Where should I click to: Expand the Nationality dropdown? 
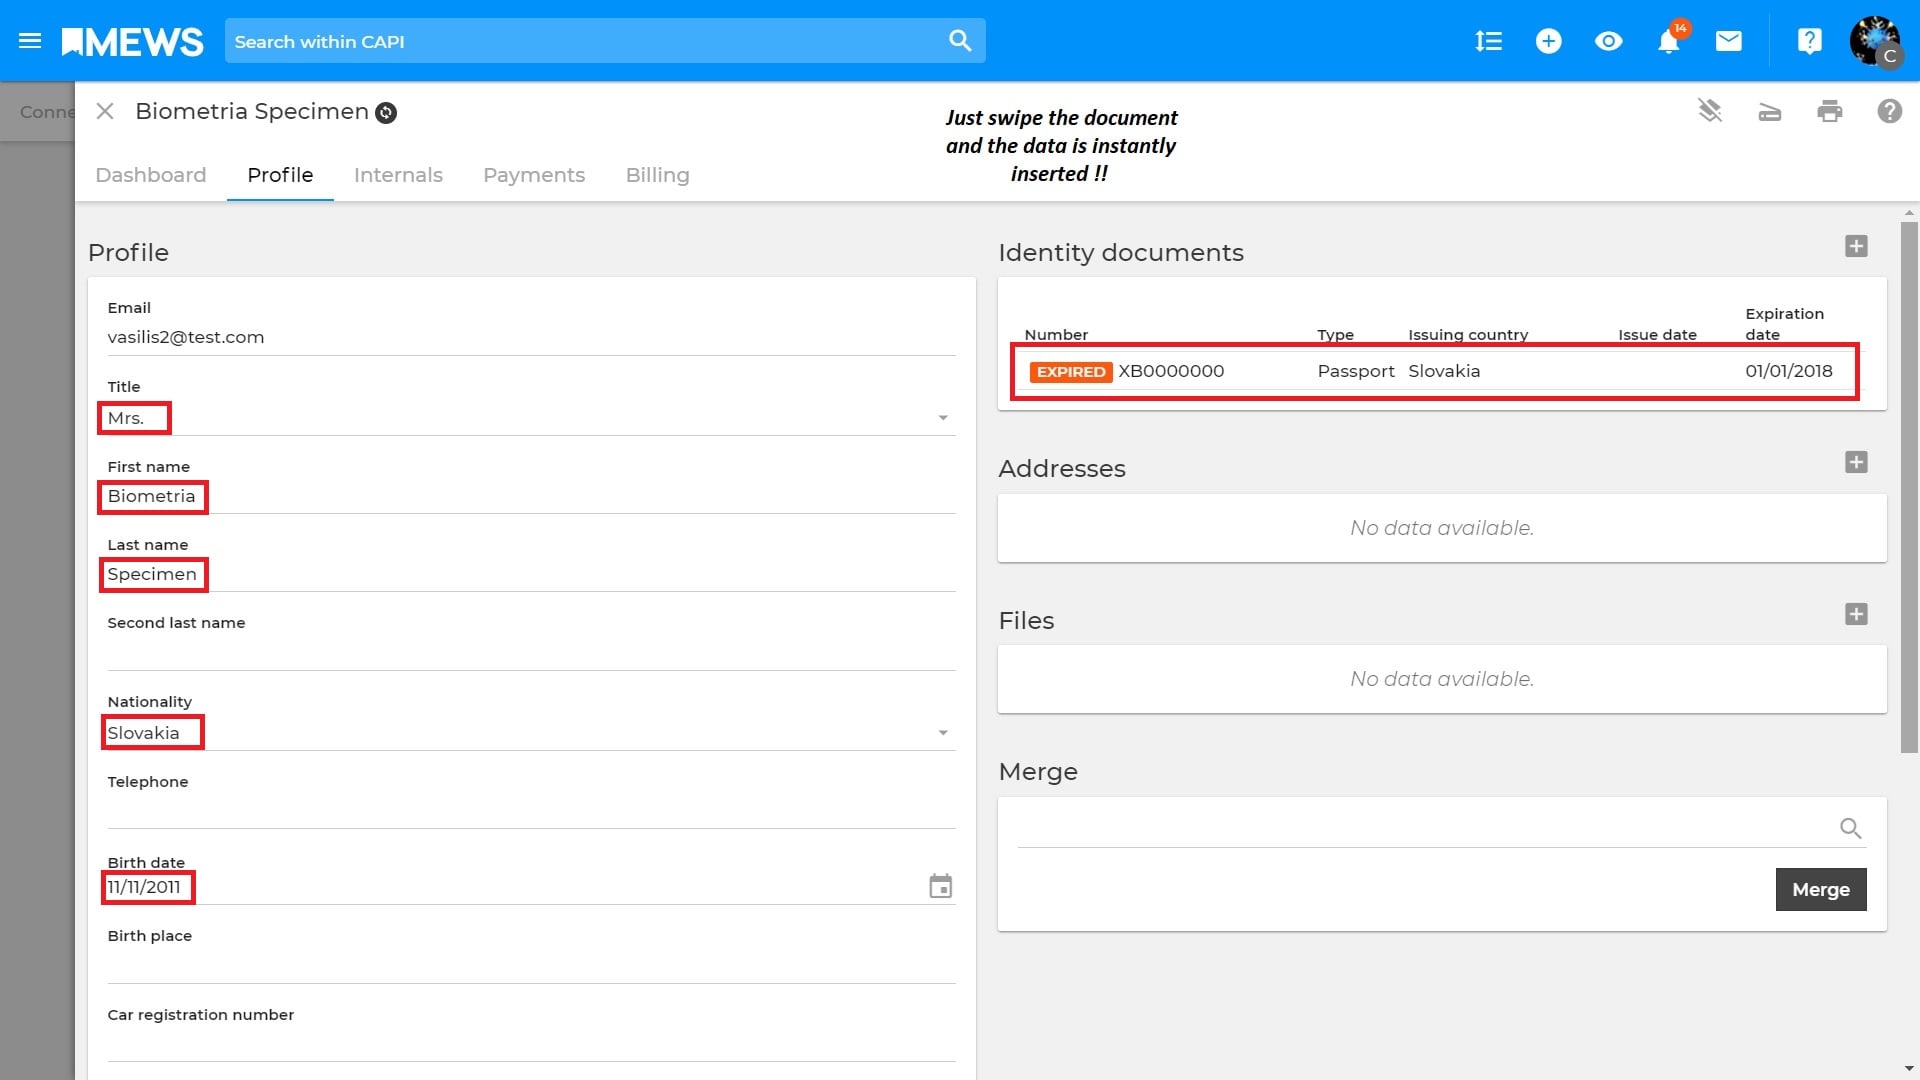pyautogui.click(x=942, y=733)
